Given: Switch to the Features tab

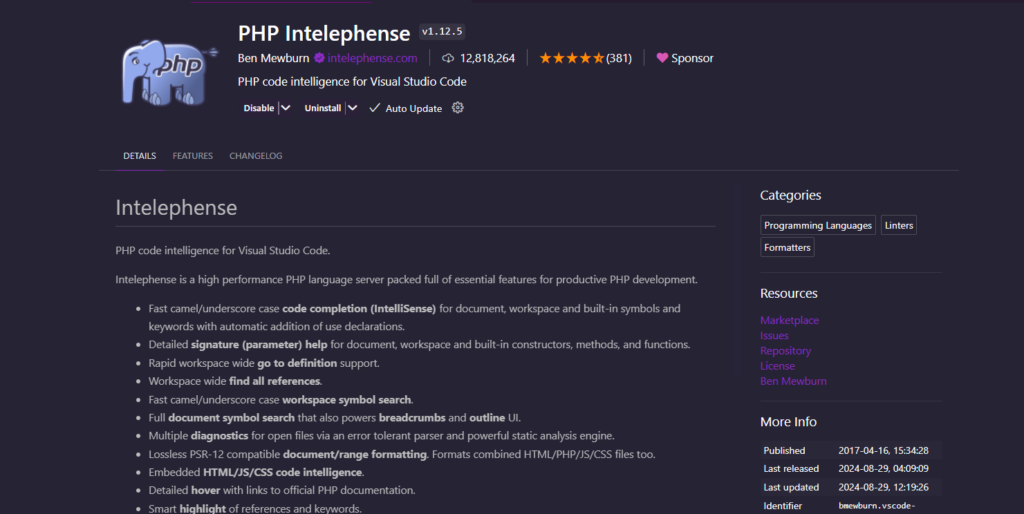Looking at the screenshot, I should tap(192, 156).
